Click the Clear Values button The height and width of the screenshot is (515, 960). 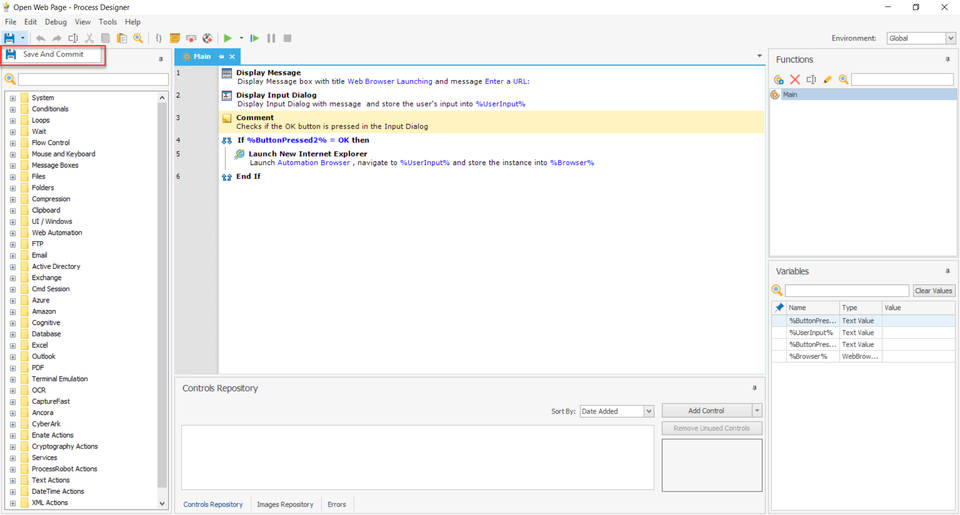934,291
